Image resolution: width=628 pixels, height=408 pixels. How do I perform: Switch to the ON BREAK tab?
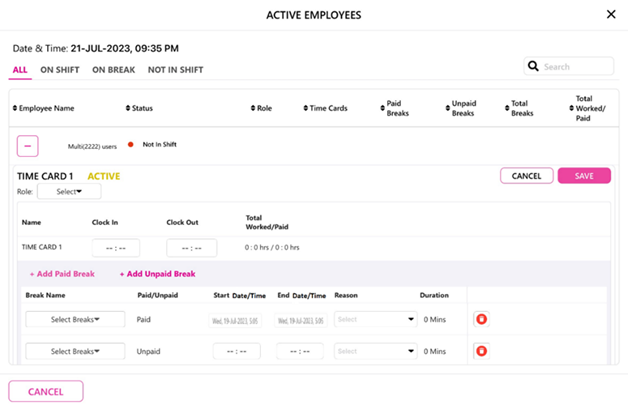tap(113, 70)
